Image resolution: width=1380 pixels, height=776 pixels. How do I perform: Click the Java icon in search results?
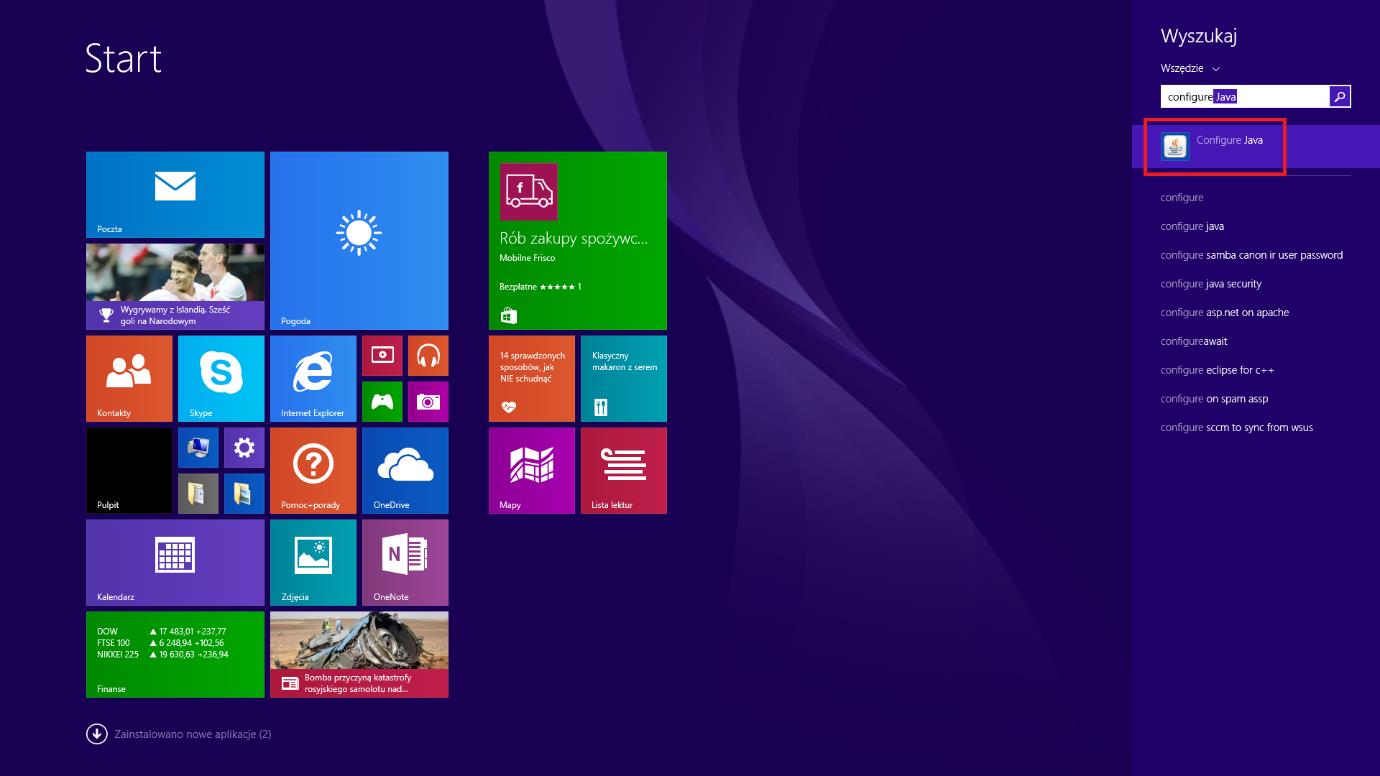[1175, 147]
